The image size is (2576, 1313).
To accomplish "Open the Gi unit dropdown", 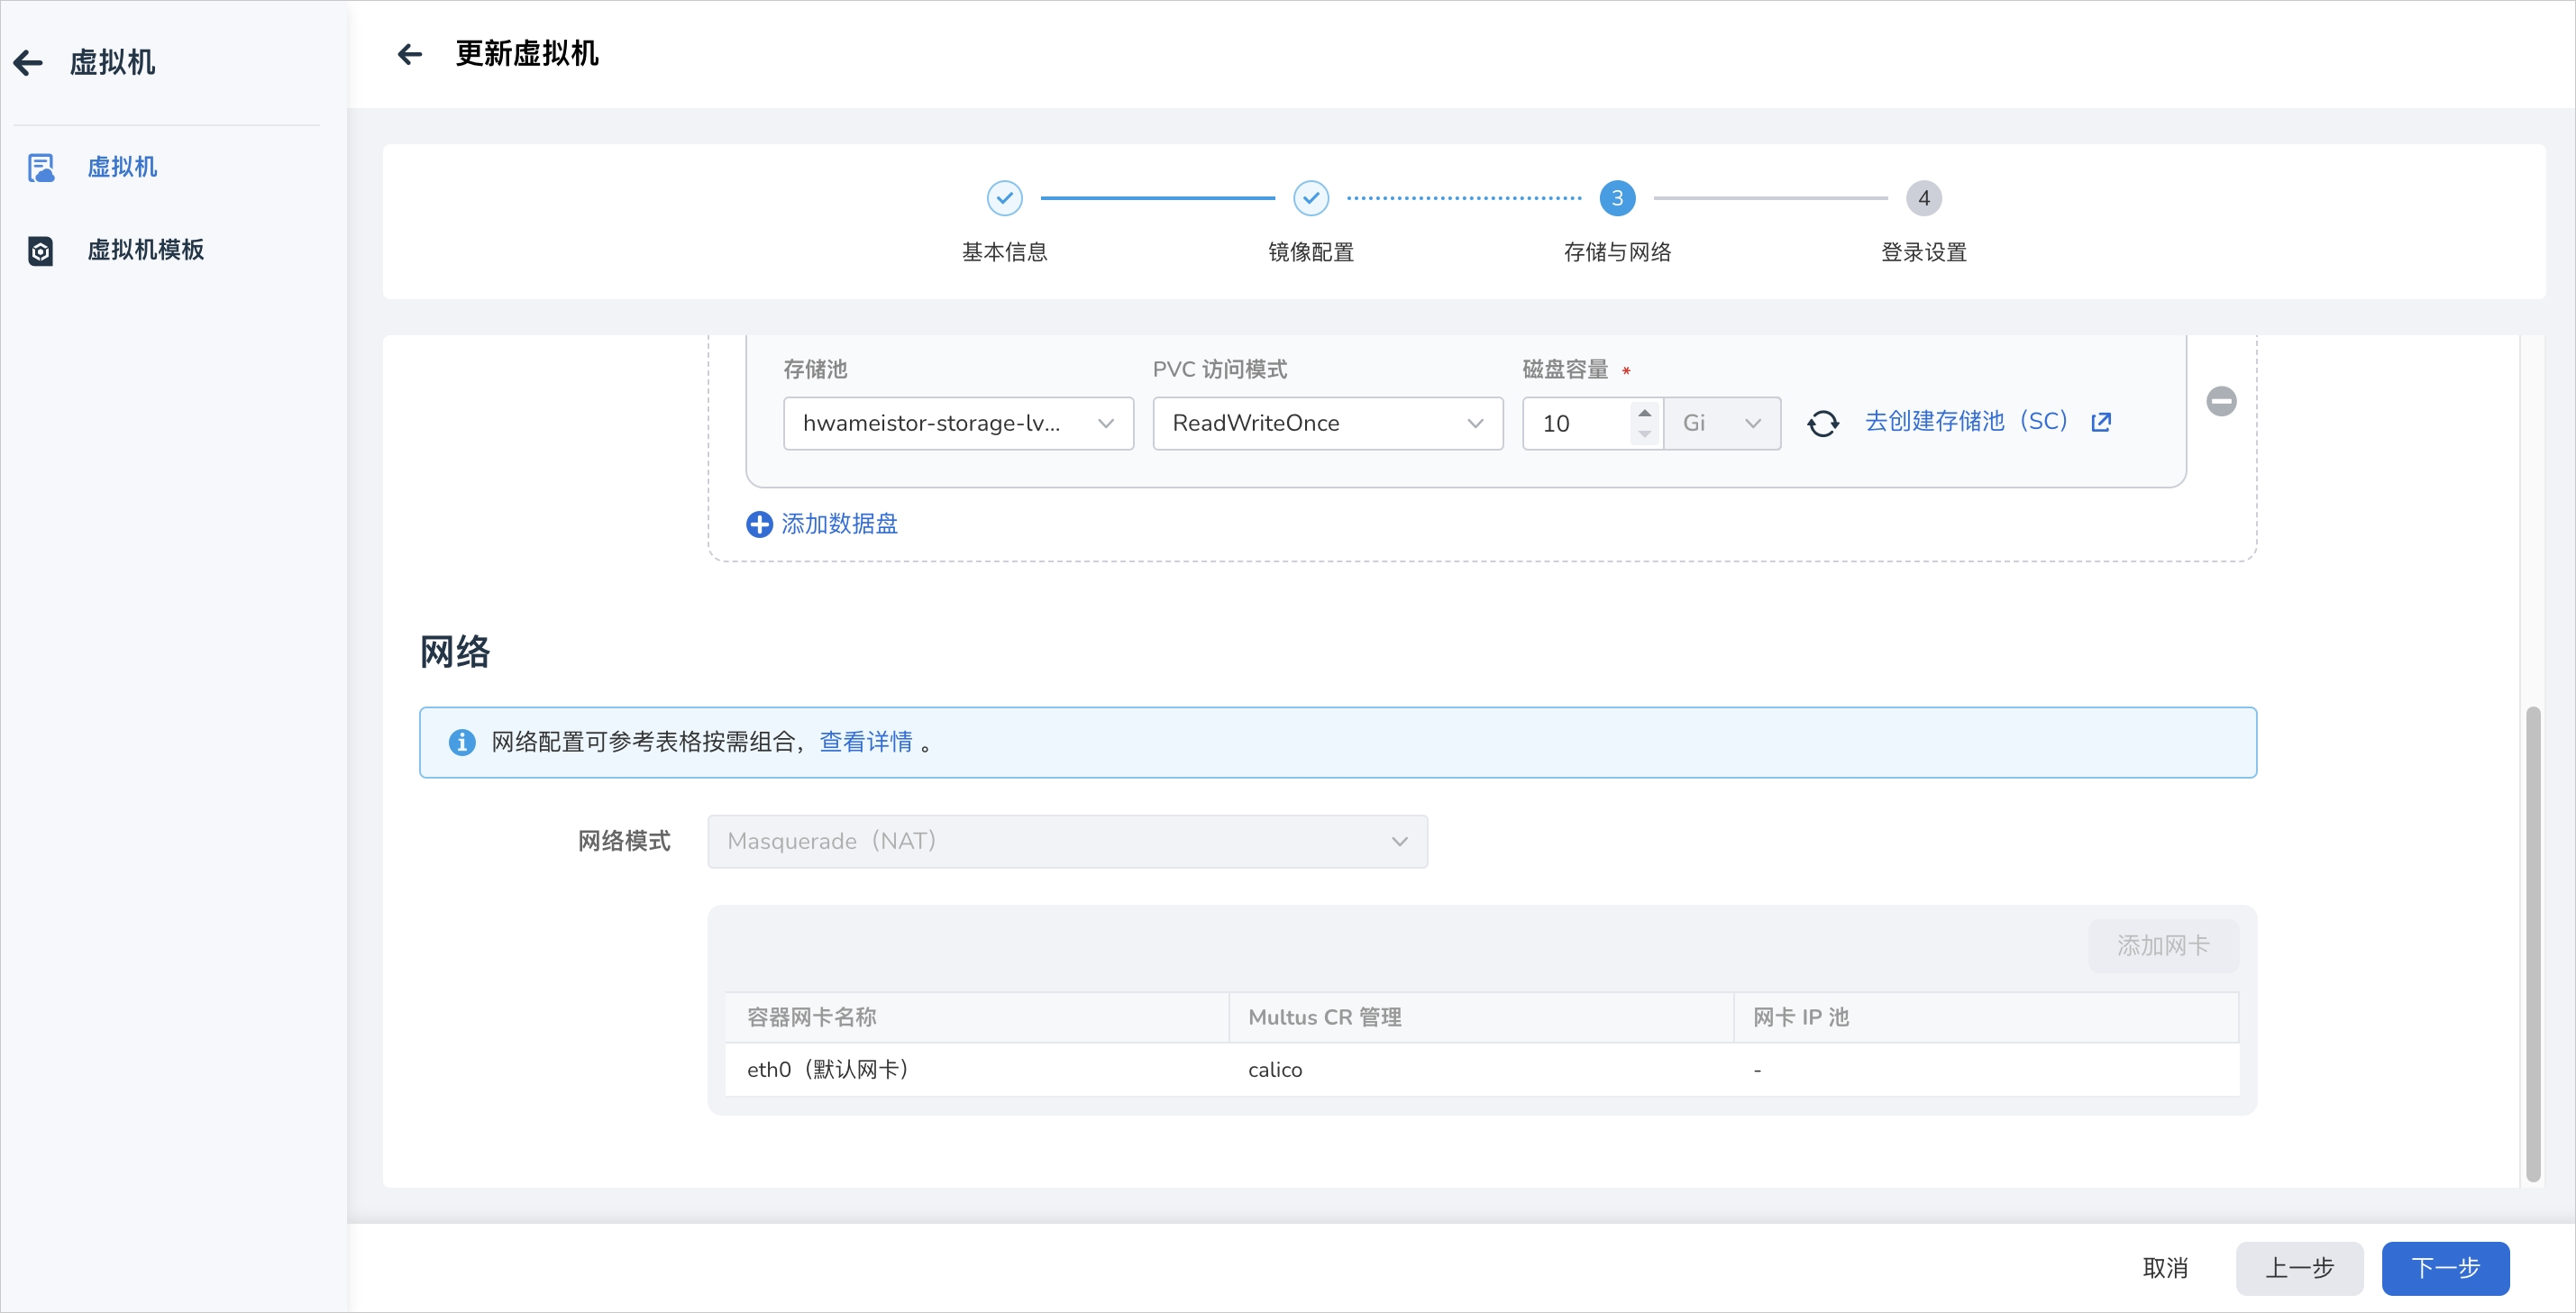I will (x=1722, y=423).
